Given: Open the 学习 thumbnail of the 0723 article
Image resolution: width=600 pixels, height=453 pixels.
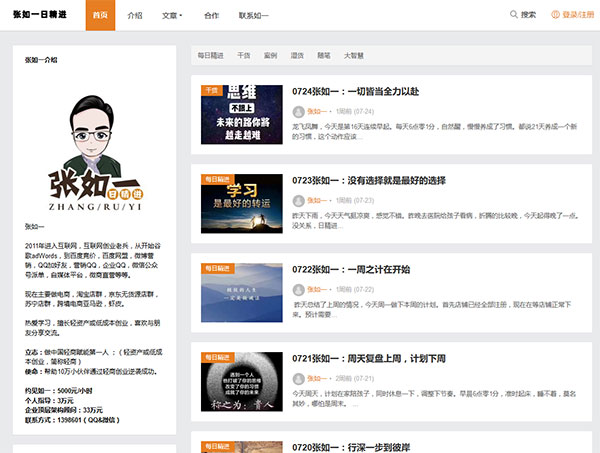Looking at the screenshot, I should tap(242, 204).
